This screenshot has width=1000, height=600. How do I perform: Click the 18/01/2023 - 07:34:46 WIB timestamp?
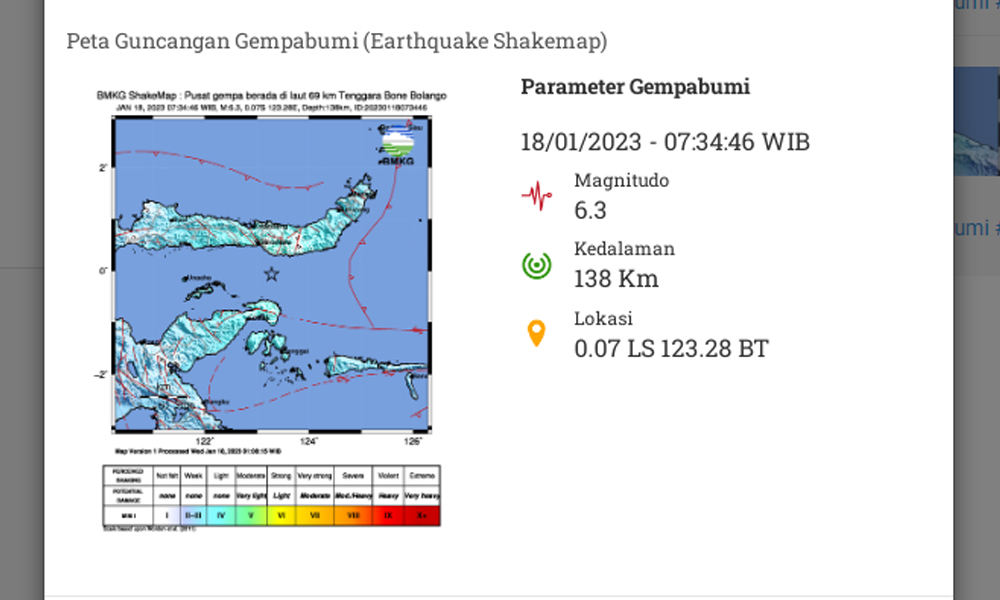665,142
